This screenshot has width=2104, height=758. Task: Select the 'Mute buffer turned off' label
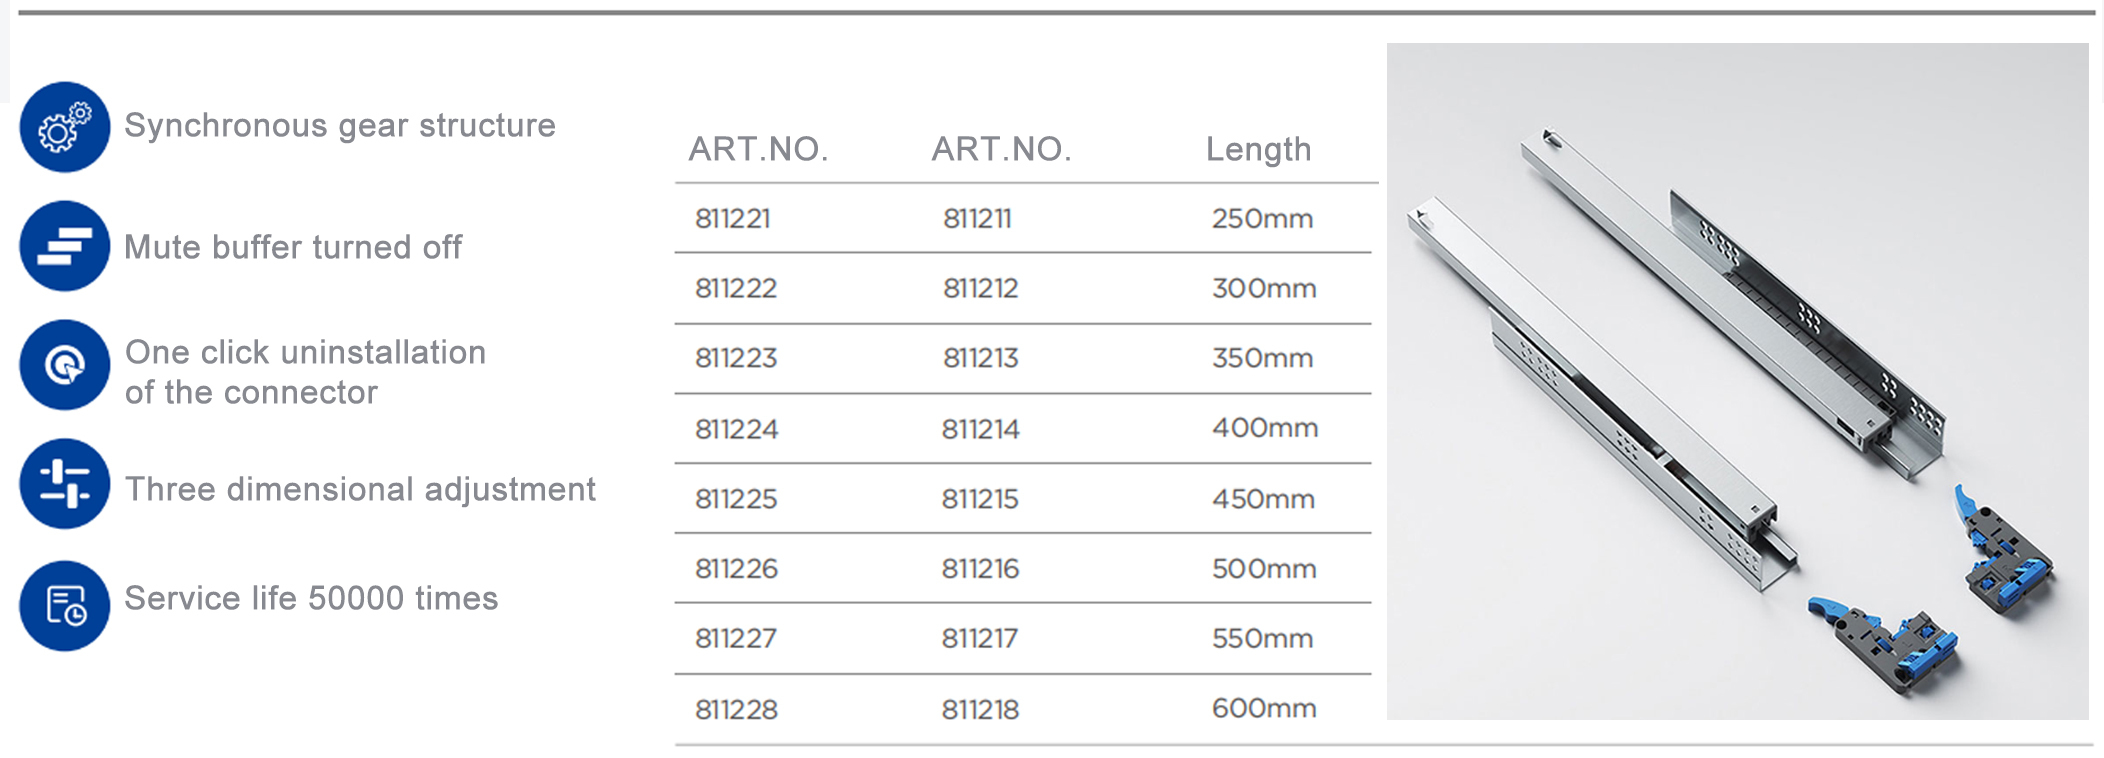(x=293, y=247)
